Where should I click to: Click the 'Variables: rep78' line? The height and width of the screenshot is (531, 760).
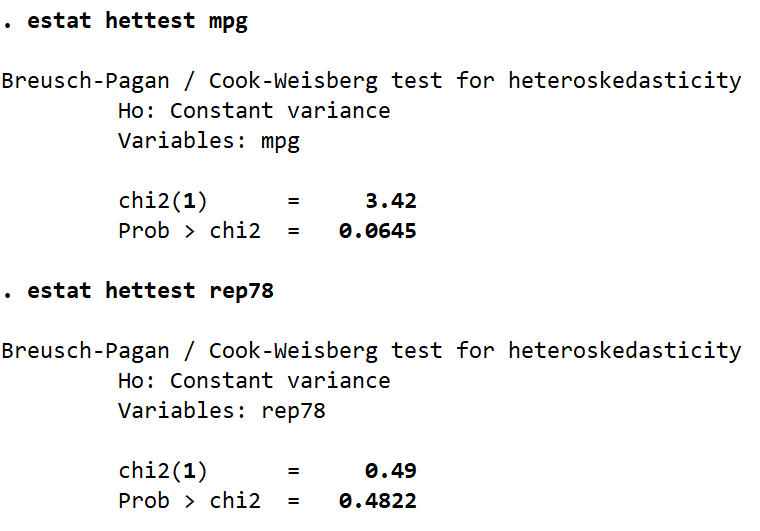tap(221, 411)
